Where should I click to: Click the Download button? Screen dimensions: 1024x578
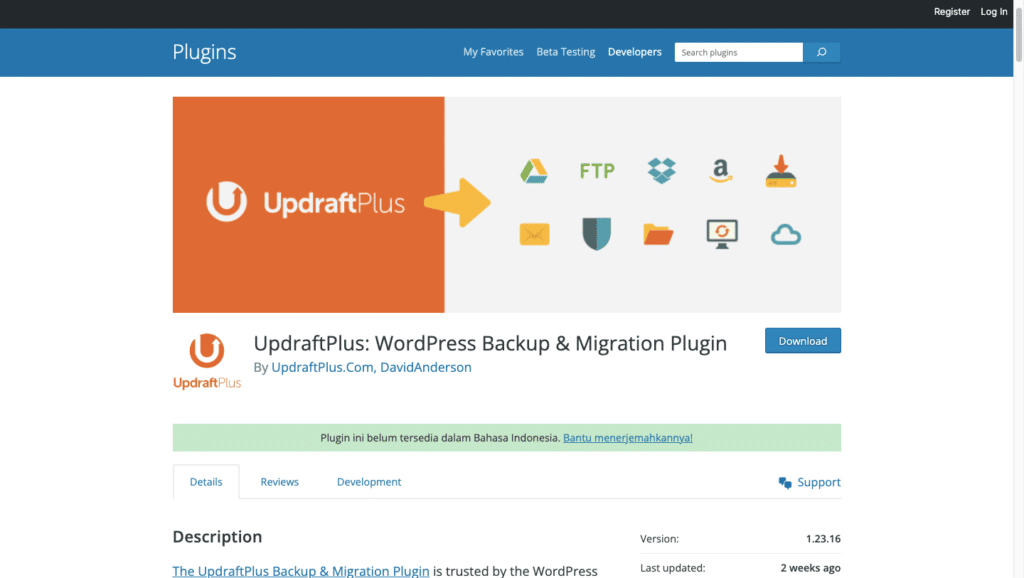pos(803,341)
